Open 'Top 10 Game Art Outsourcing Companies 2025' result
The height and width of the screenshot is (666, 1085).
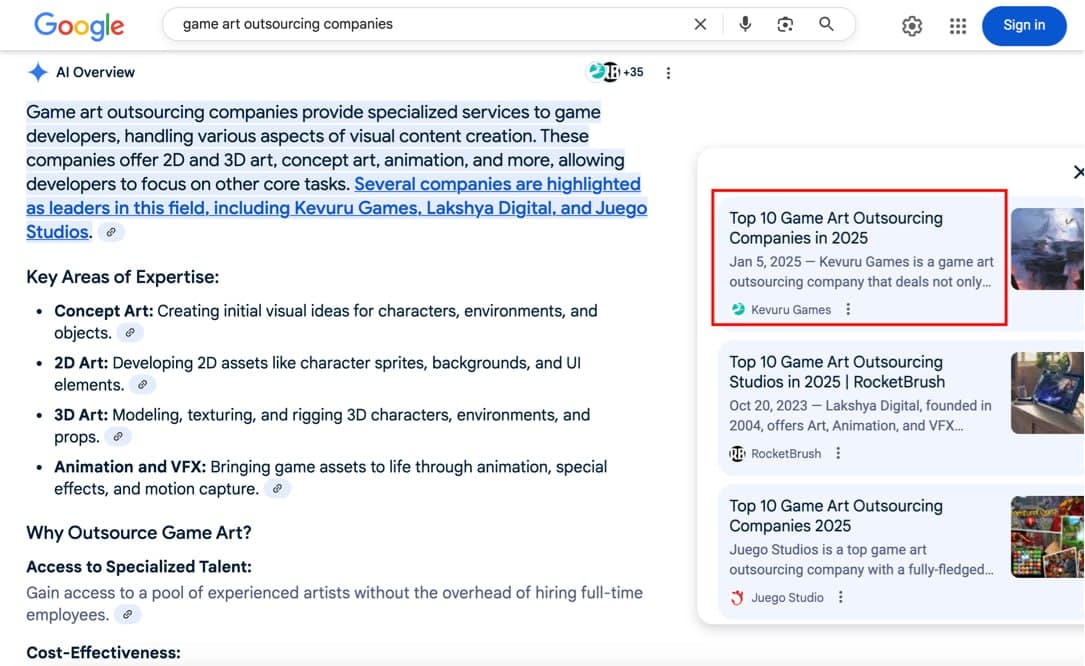(836, 516)
